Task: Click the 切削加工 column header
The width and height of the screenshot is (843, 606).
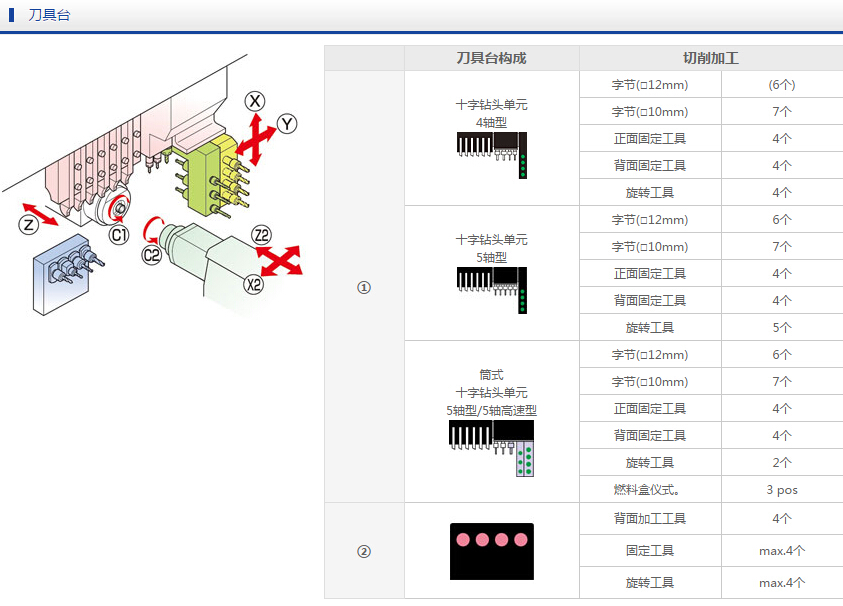Action: (x=711, y=58)
